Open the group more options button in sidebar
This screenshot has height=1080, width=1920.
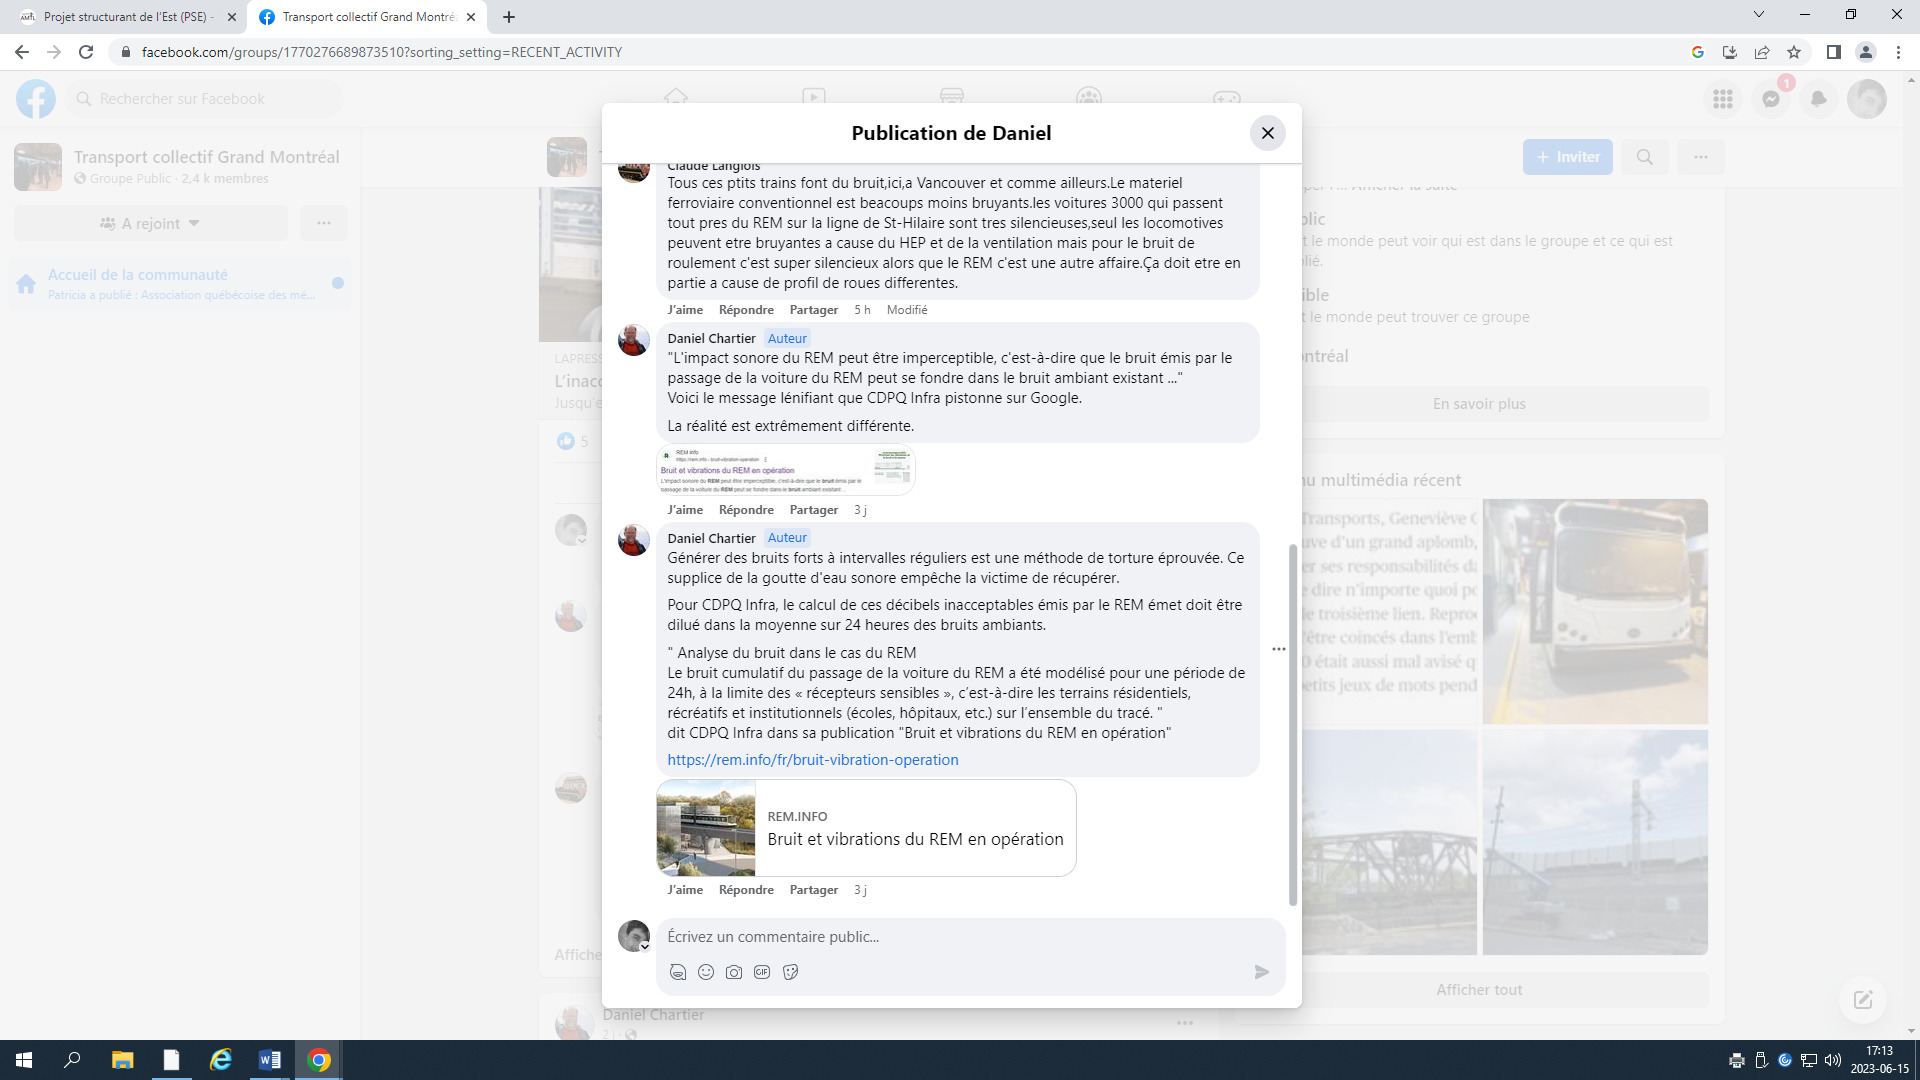point(324,223)
